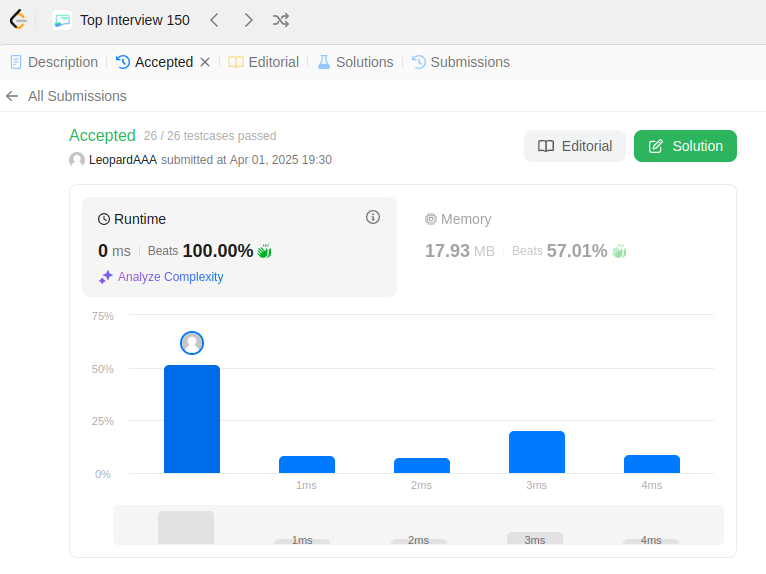Open Analyze Complexity link
Viewport: 766px width, 574px height.
pos(170,277)
